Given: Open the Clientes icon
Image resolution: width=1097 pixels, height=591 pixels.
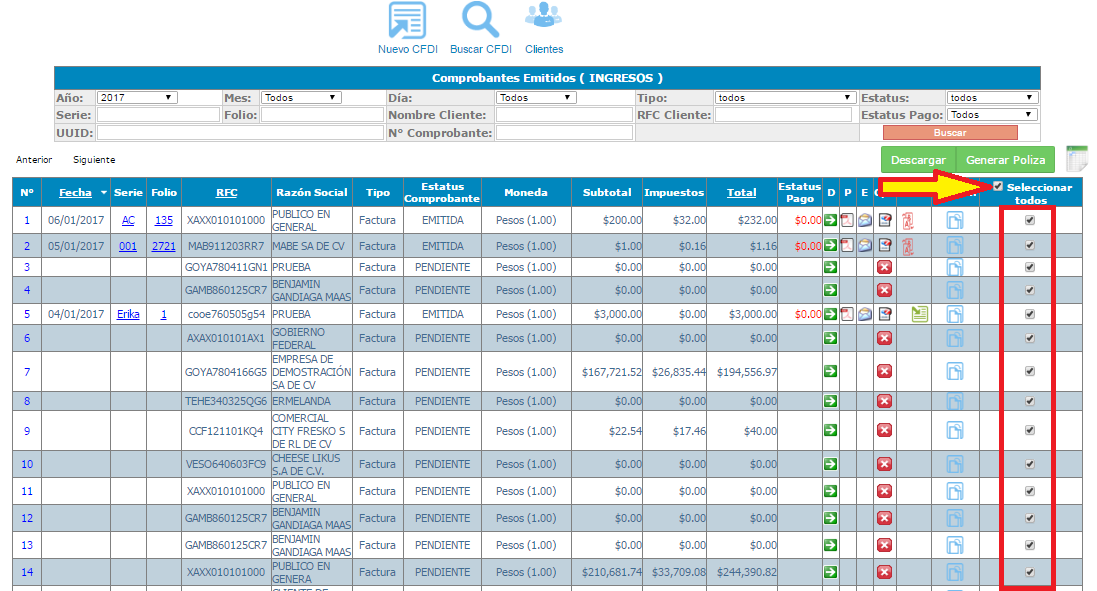Looking at the screenshot, I should point(544,15).
